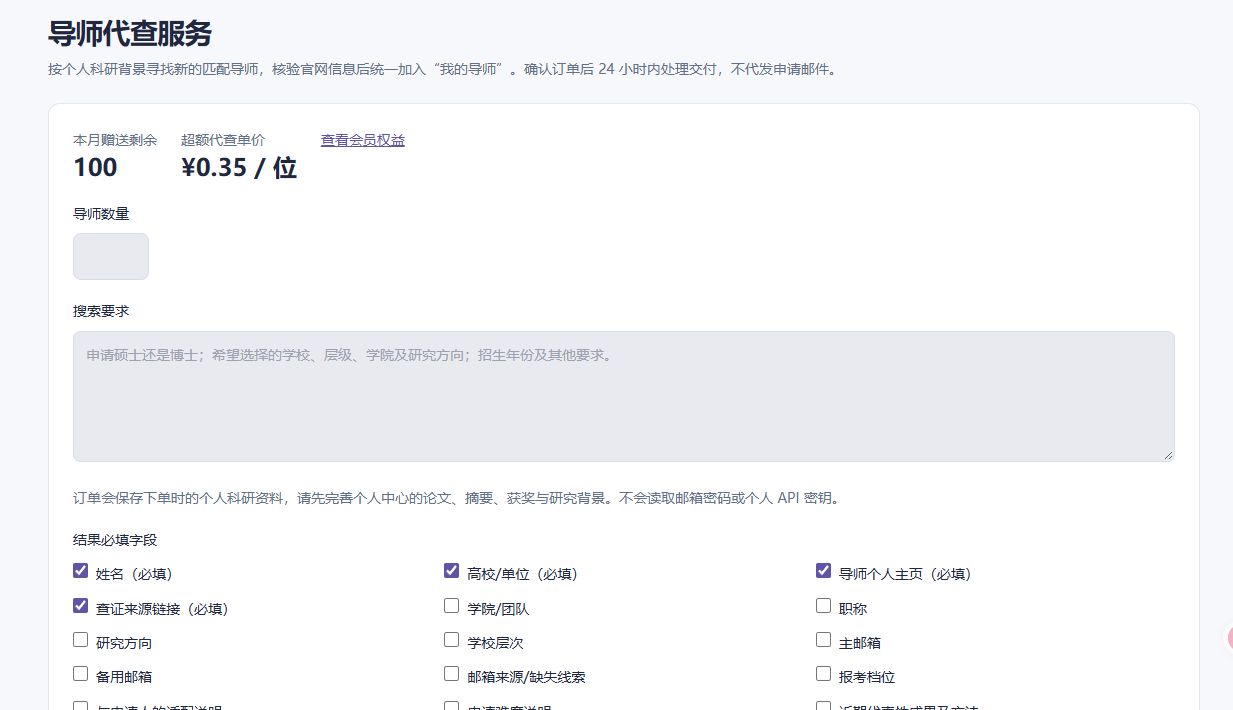Tick the 备用邮箱 checkbox
Viewport: 1233px width, 710px height.
coord(81,674)
